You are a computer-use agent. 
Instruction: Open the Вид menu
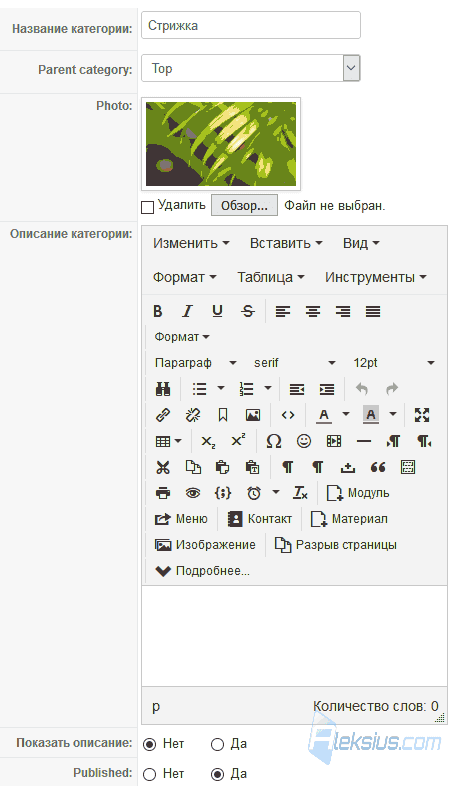click(361, 244)
